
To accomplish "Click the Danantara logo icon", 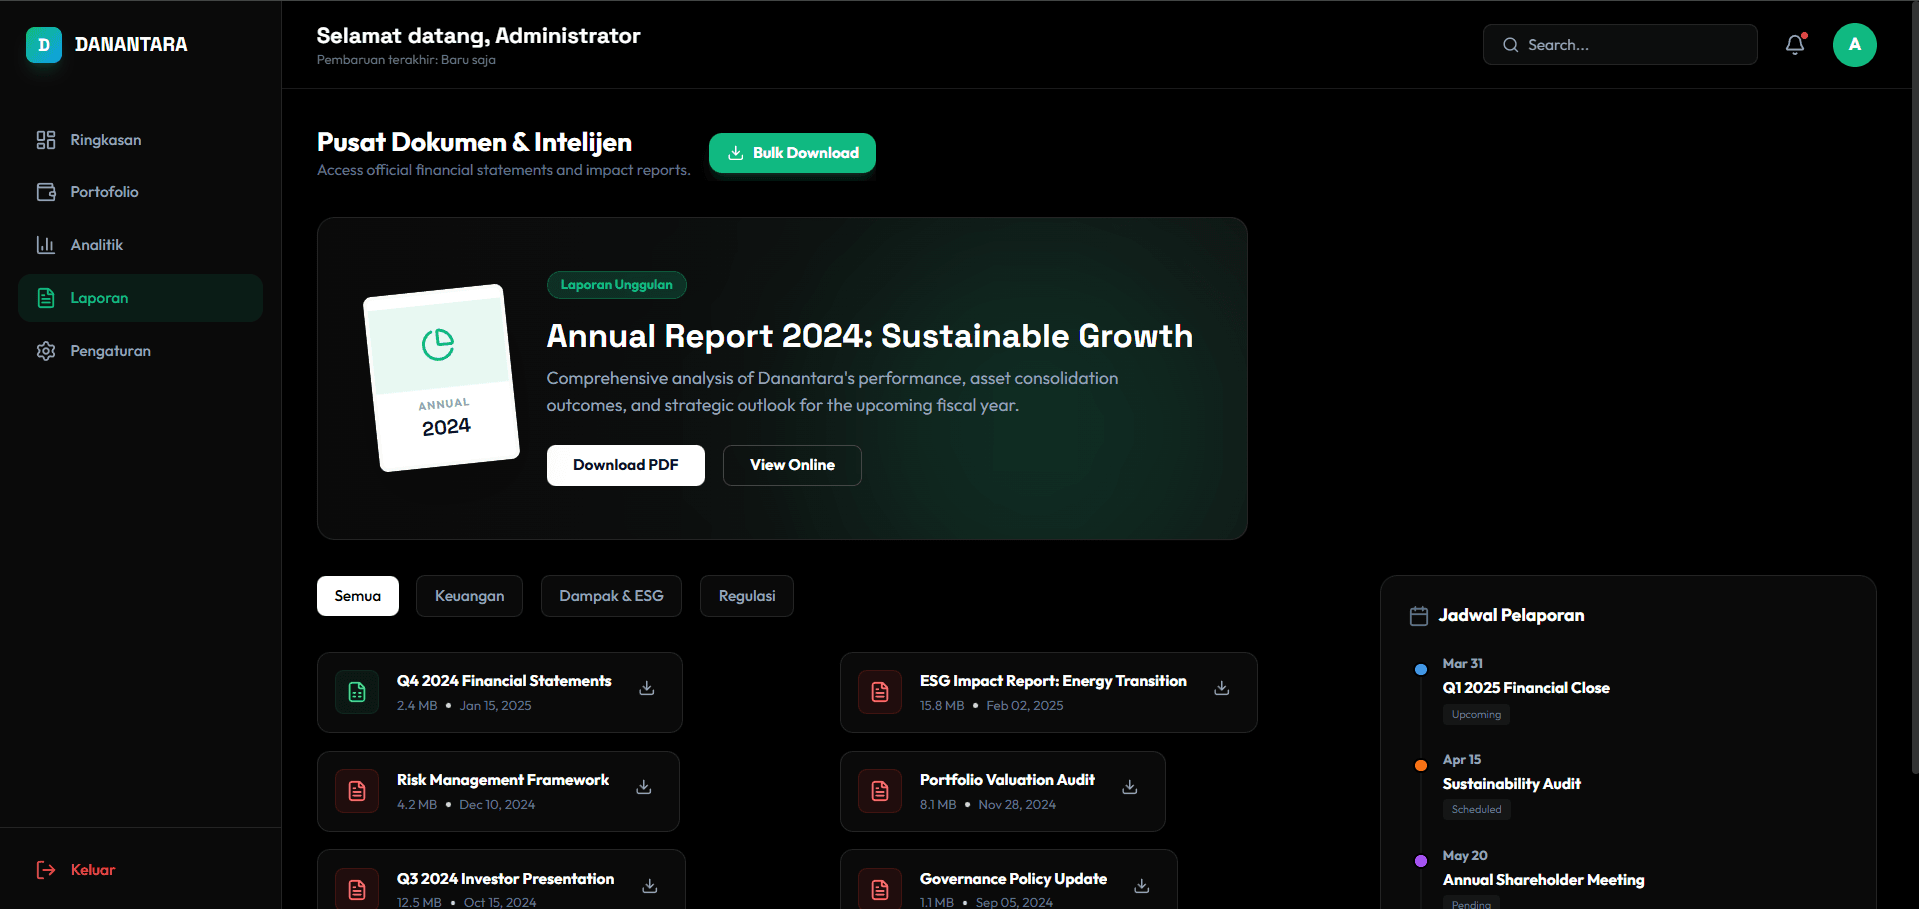I will point(43,45).
